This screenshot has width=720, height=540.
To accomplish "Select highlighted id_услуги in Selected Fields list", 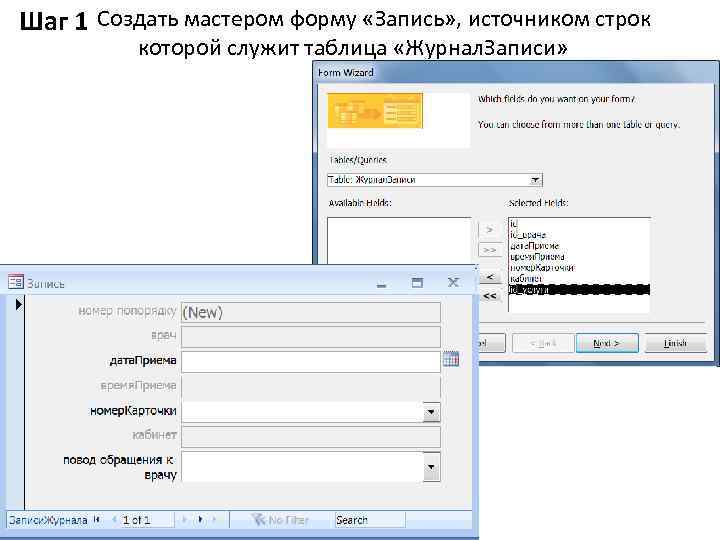I will click(x=579, y=290).
